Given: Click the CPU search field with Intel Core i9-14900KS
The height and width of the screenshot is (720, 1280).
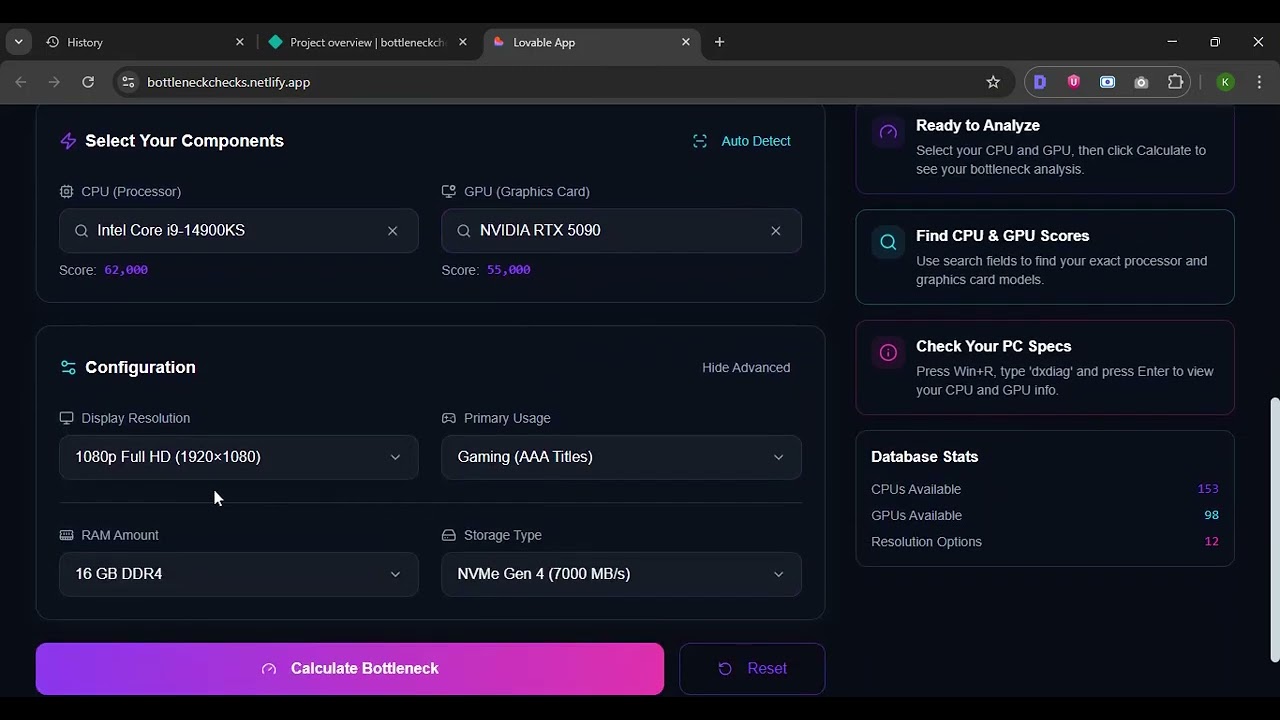Looking at the screenshot, I should pyautogui.click(x=239, y=231).
